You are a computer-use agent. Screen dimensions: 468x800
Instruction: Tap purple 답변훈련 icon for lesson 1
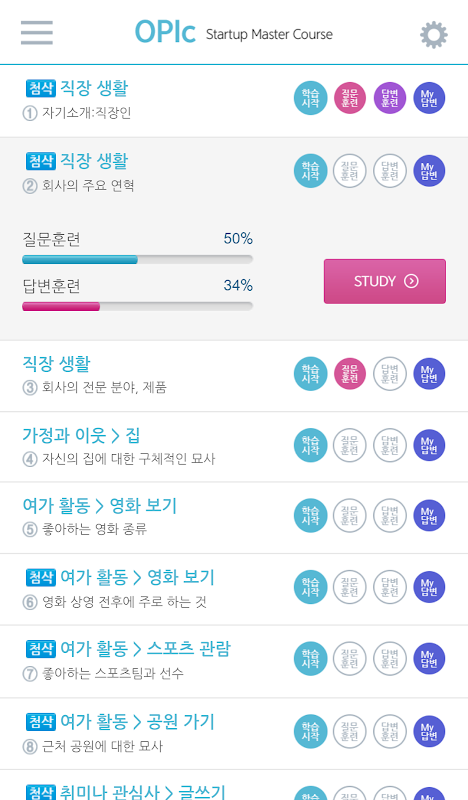click(389, 98)
